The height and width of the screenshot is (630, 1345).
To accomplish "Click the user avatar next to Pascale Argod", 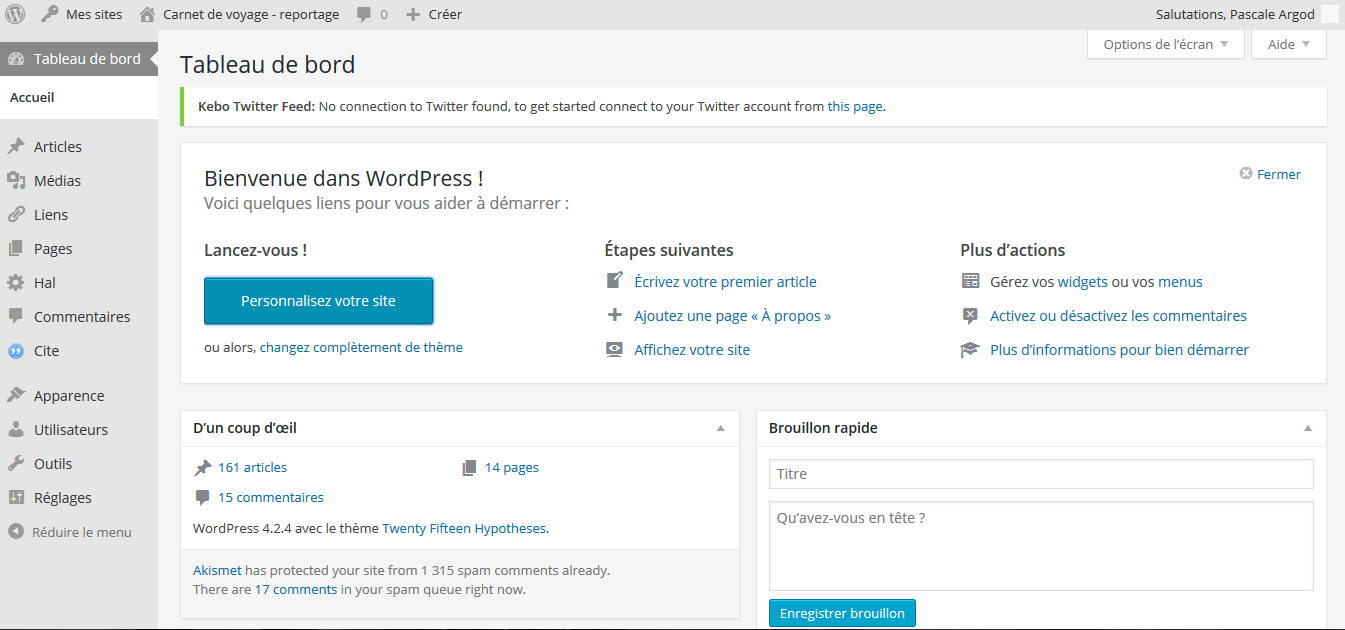I will [1329, 14].
